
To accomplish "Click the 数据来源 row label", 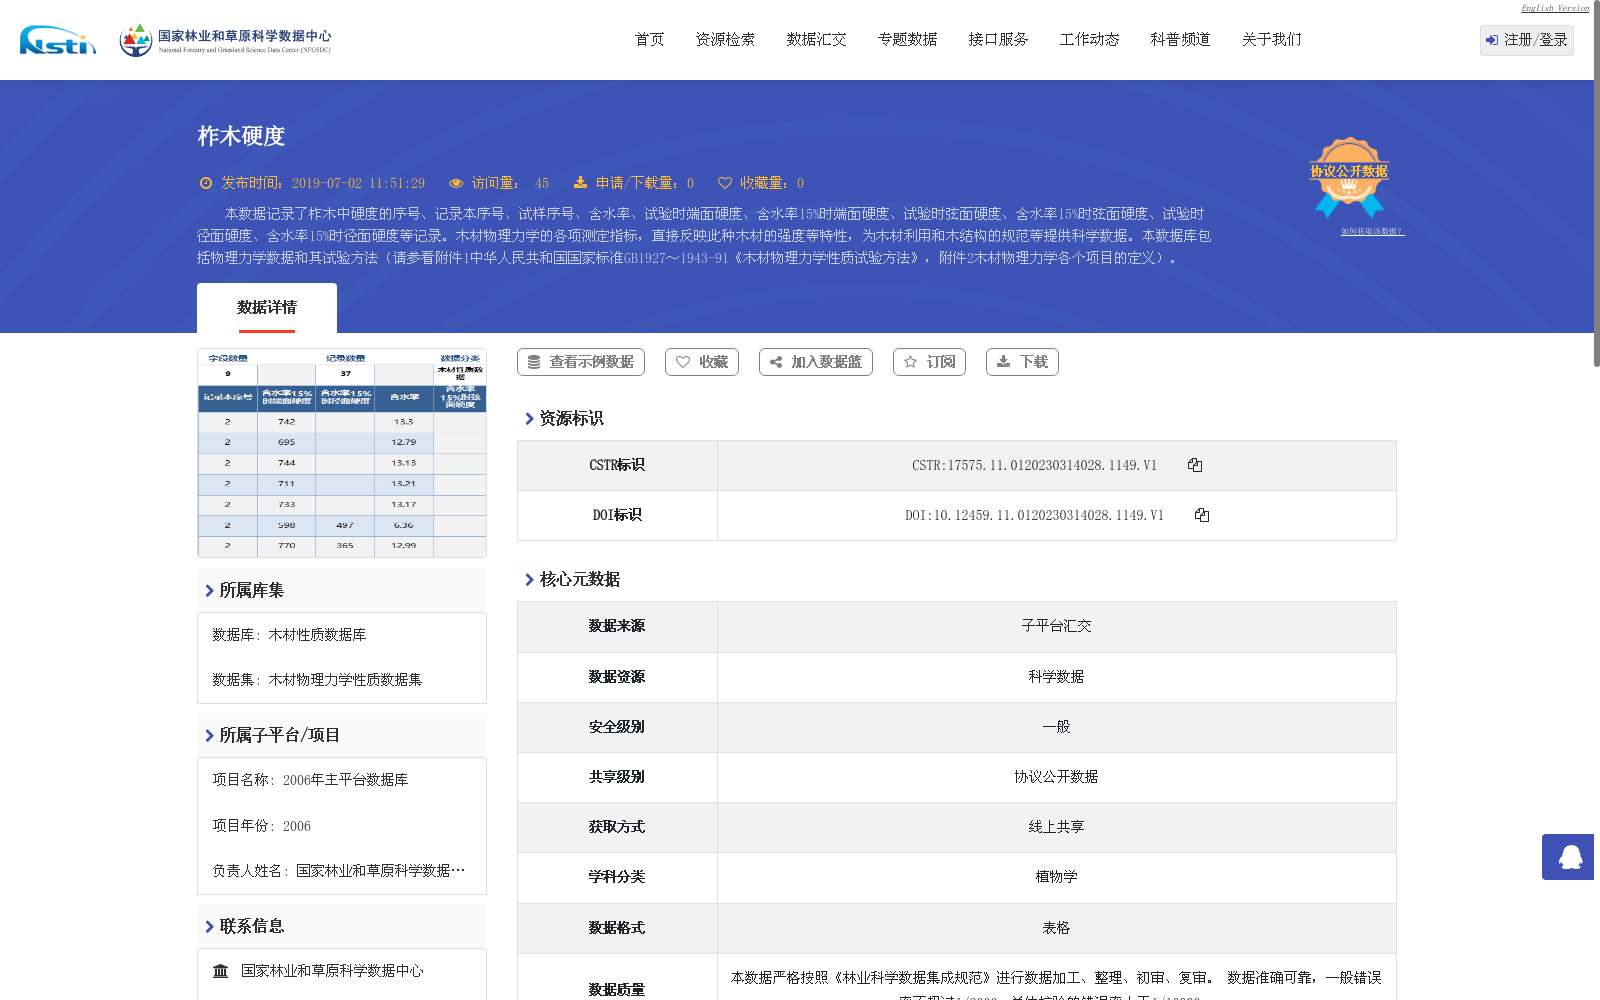I will coord(617,626).
